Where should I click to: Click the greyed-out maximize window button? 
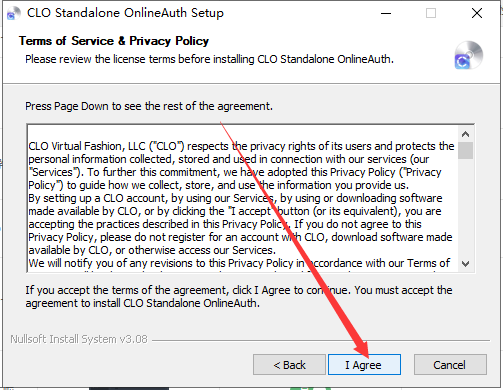click(x=431, y=13)
